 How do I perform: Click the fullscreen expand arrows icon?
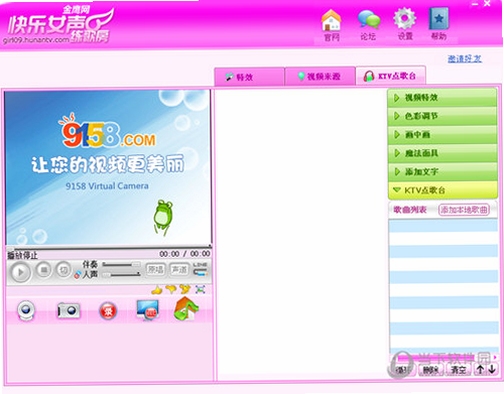(200, 289)
